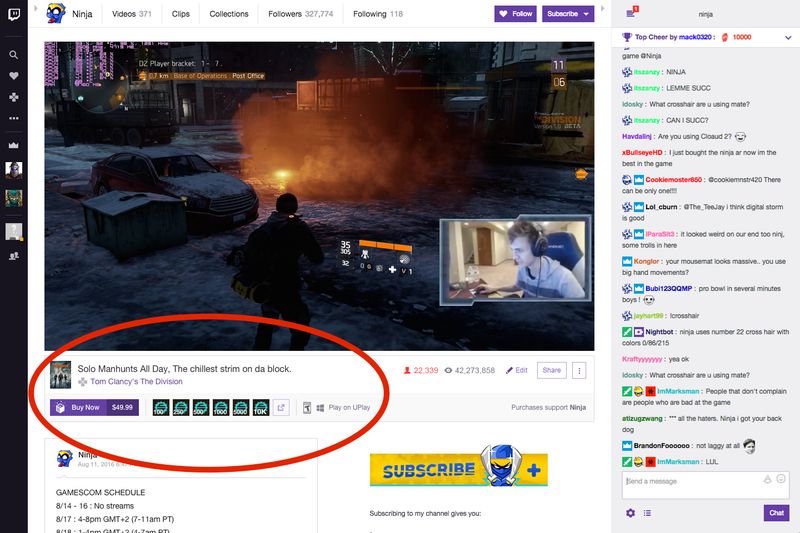Click the UPlay platform icon

307,408
